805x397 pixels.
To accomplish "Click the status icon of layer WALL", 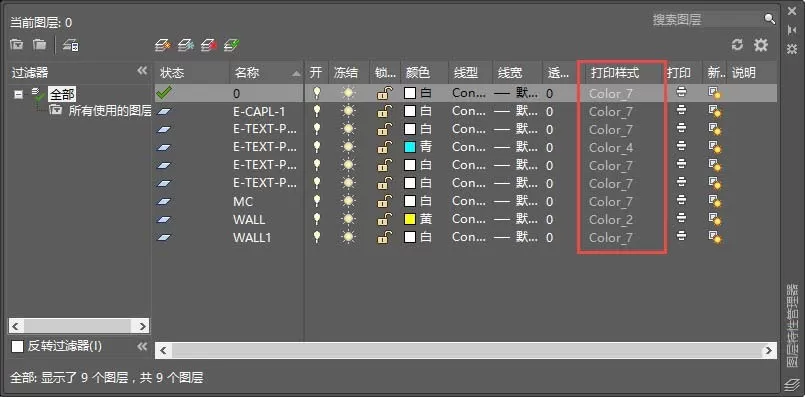I will (165, 219).
